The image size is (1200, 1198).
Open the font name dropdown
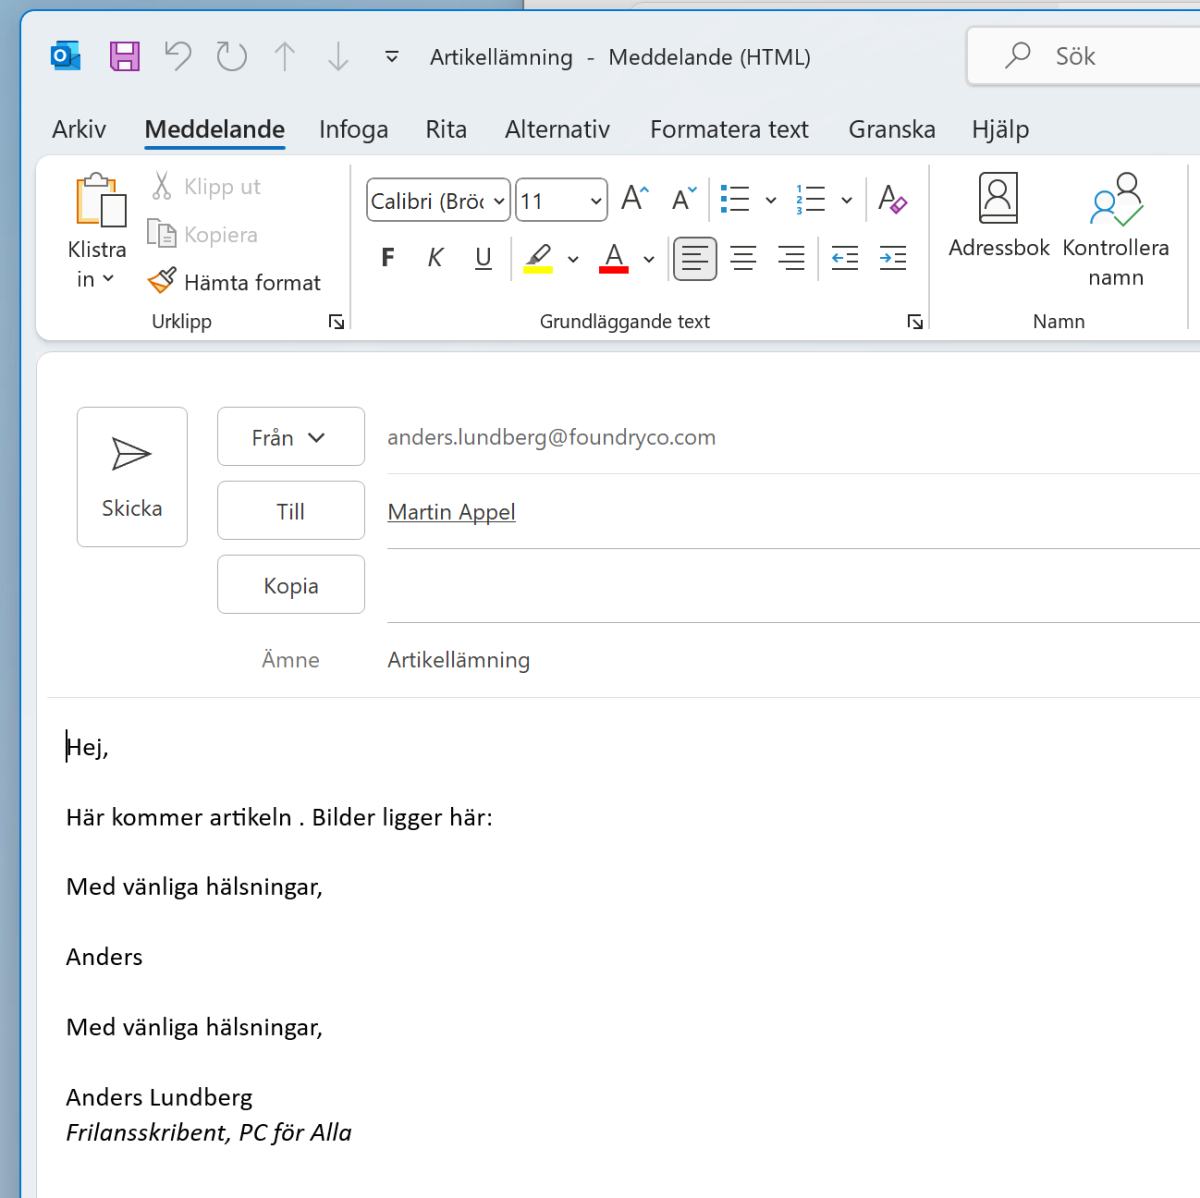pos(499,200)
